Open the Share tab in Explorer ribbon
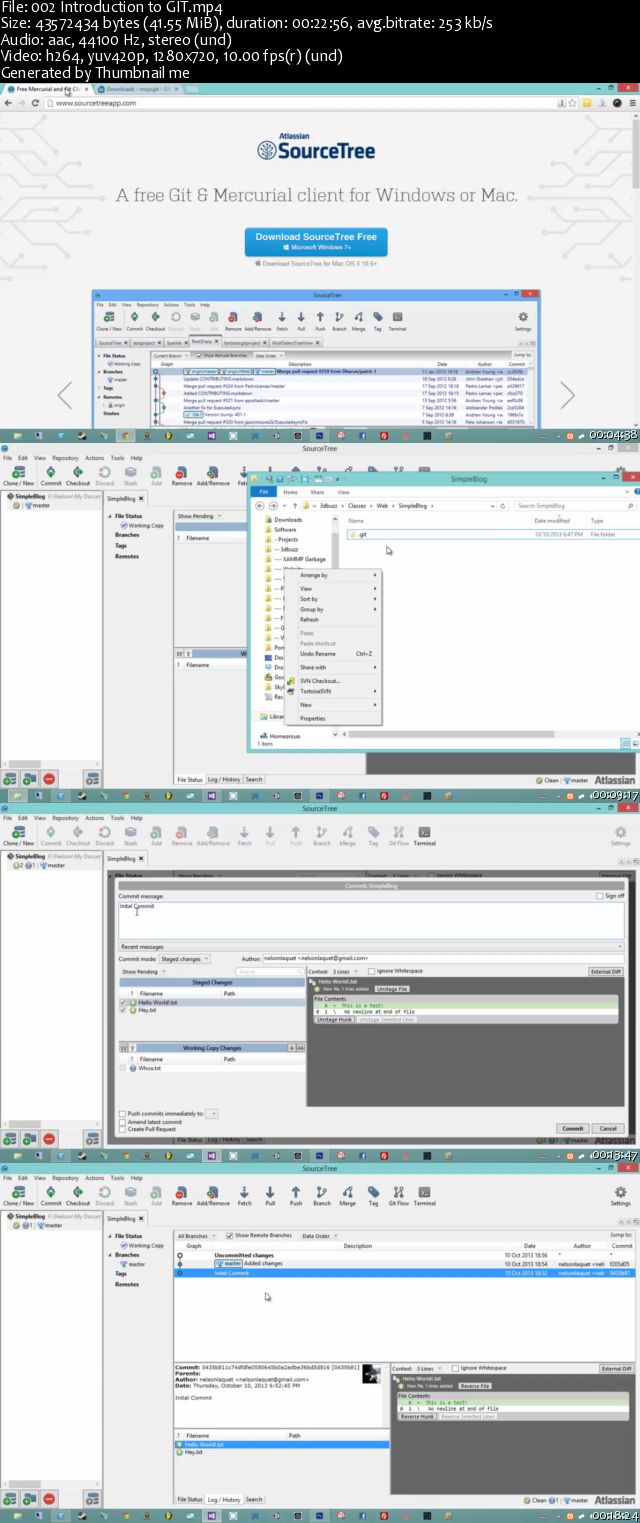640x1523 pixels. [x=317, y=492]
